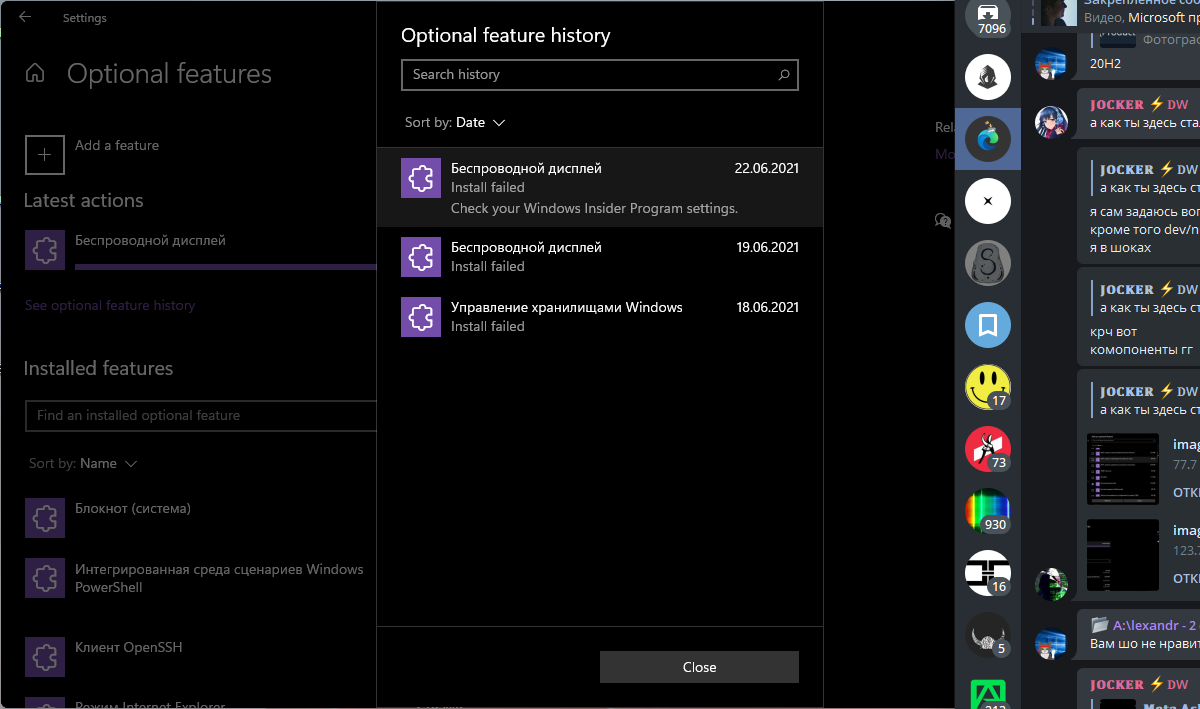Image resolution: width=1200 pixels, height=709 pixels.
Task: Close the Optional feature history dialog
Action: pyautogui.click(x=699, y=667)
